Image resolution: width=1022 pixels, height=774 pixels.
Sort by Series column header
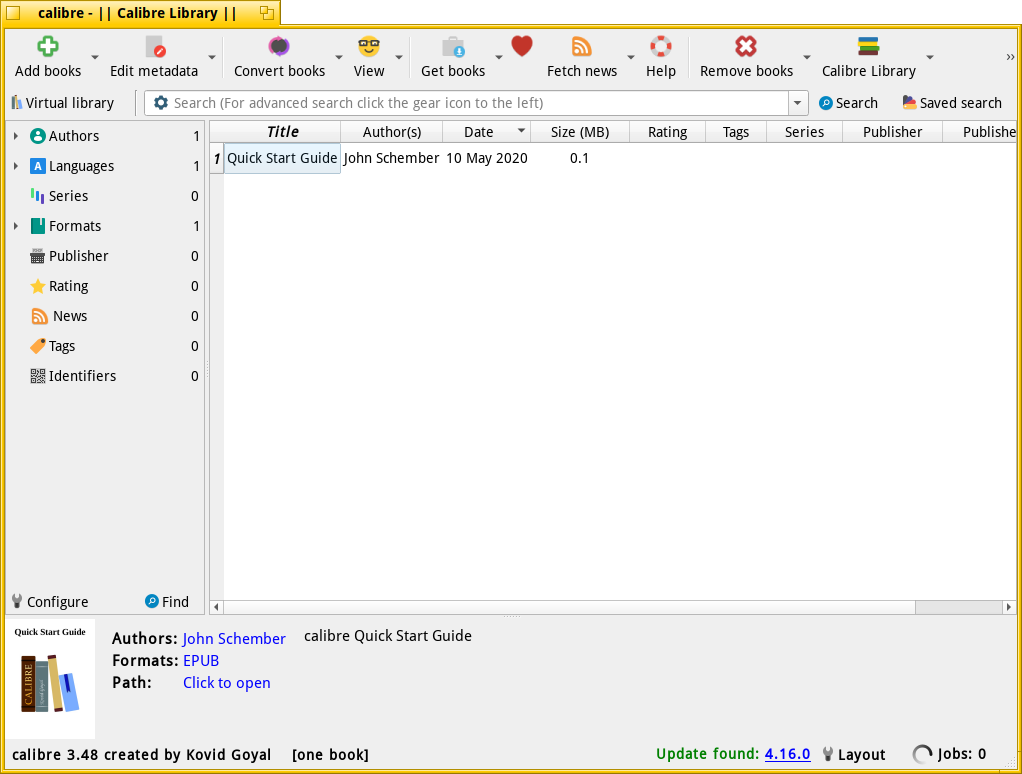click(804, 132)
